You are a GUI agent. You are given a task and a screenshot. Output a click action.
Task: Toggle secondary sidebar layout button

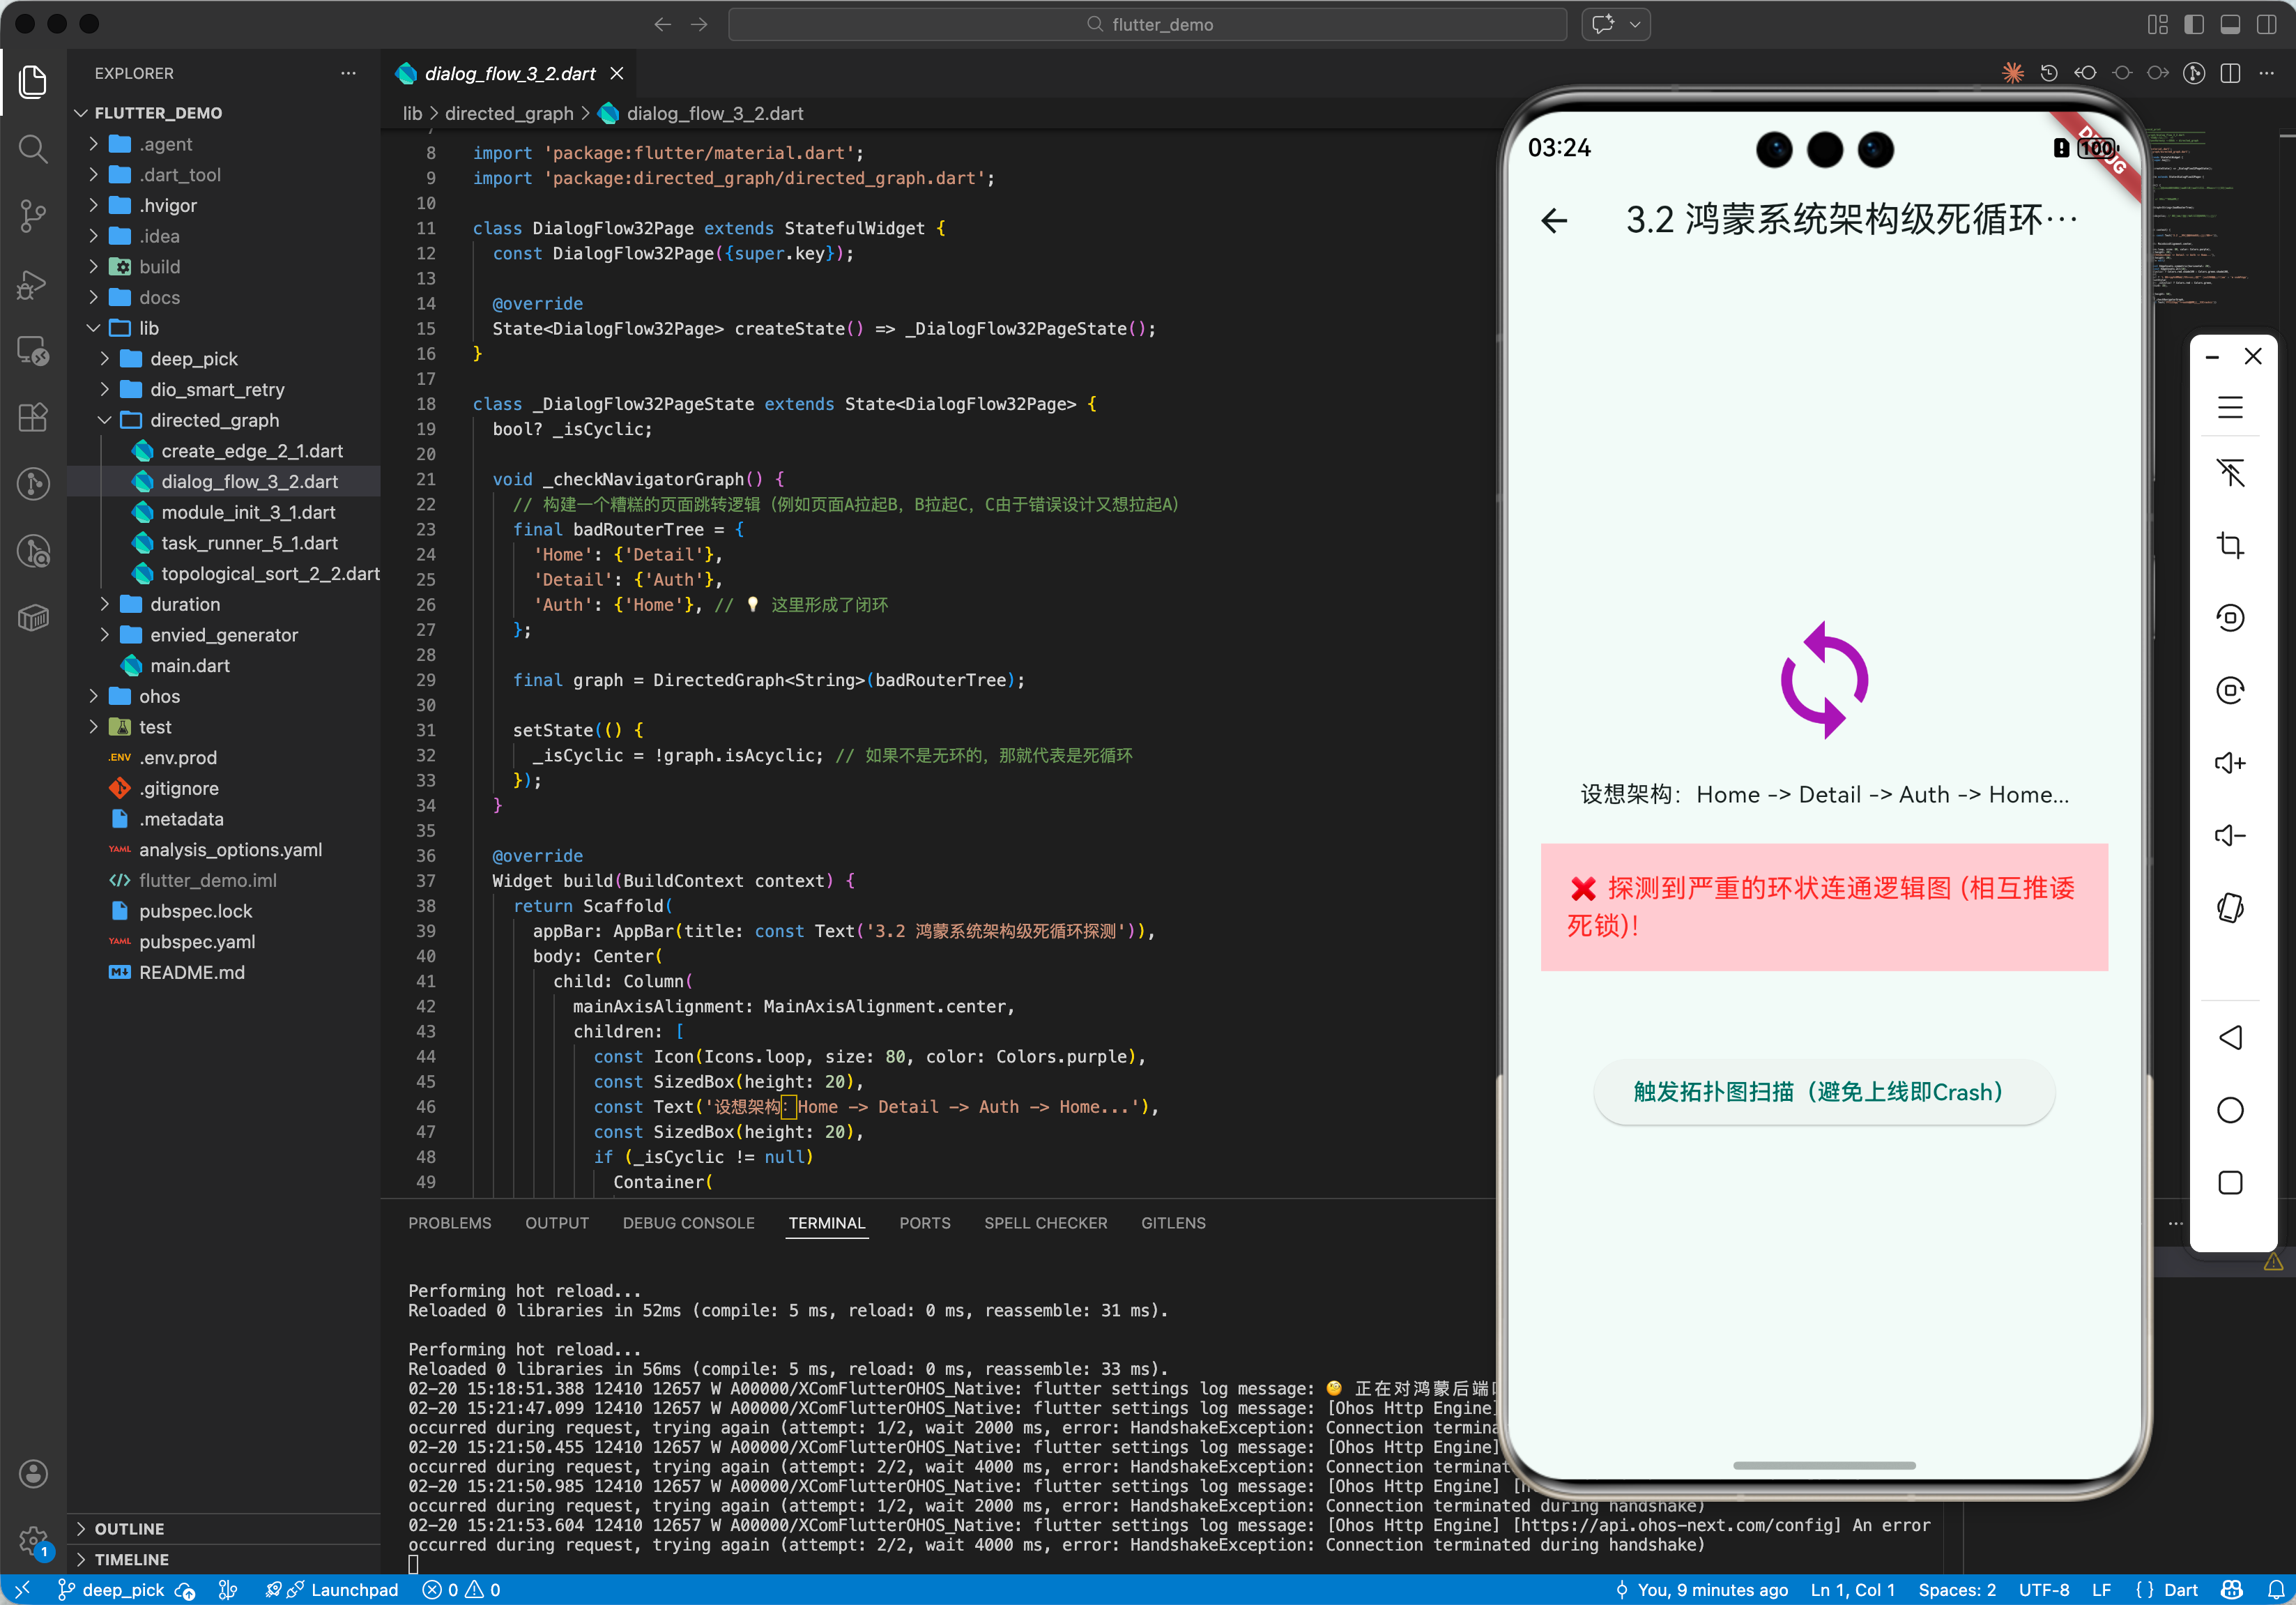[x=2266, y=25]
